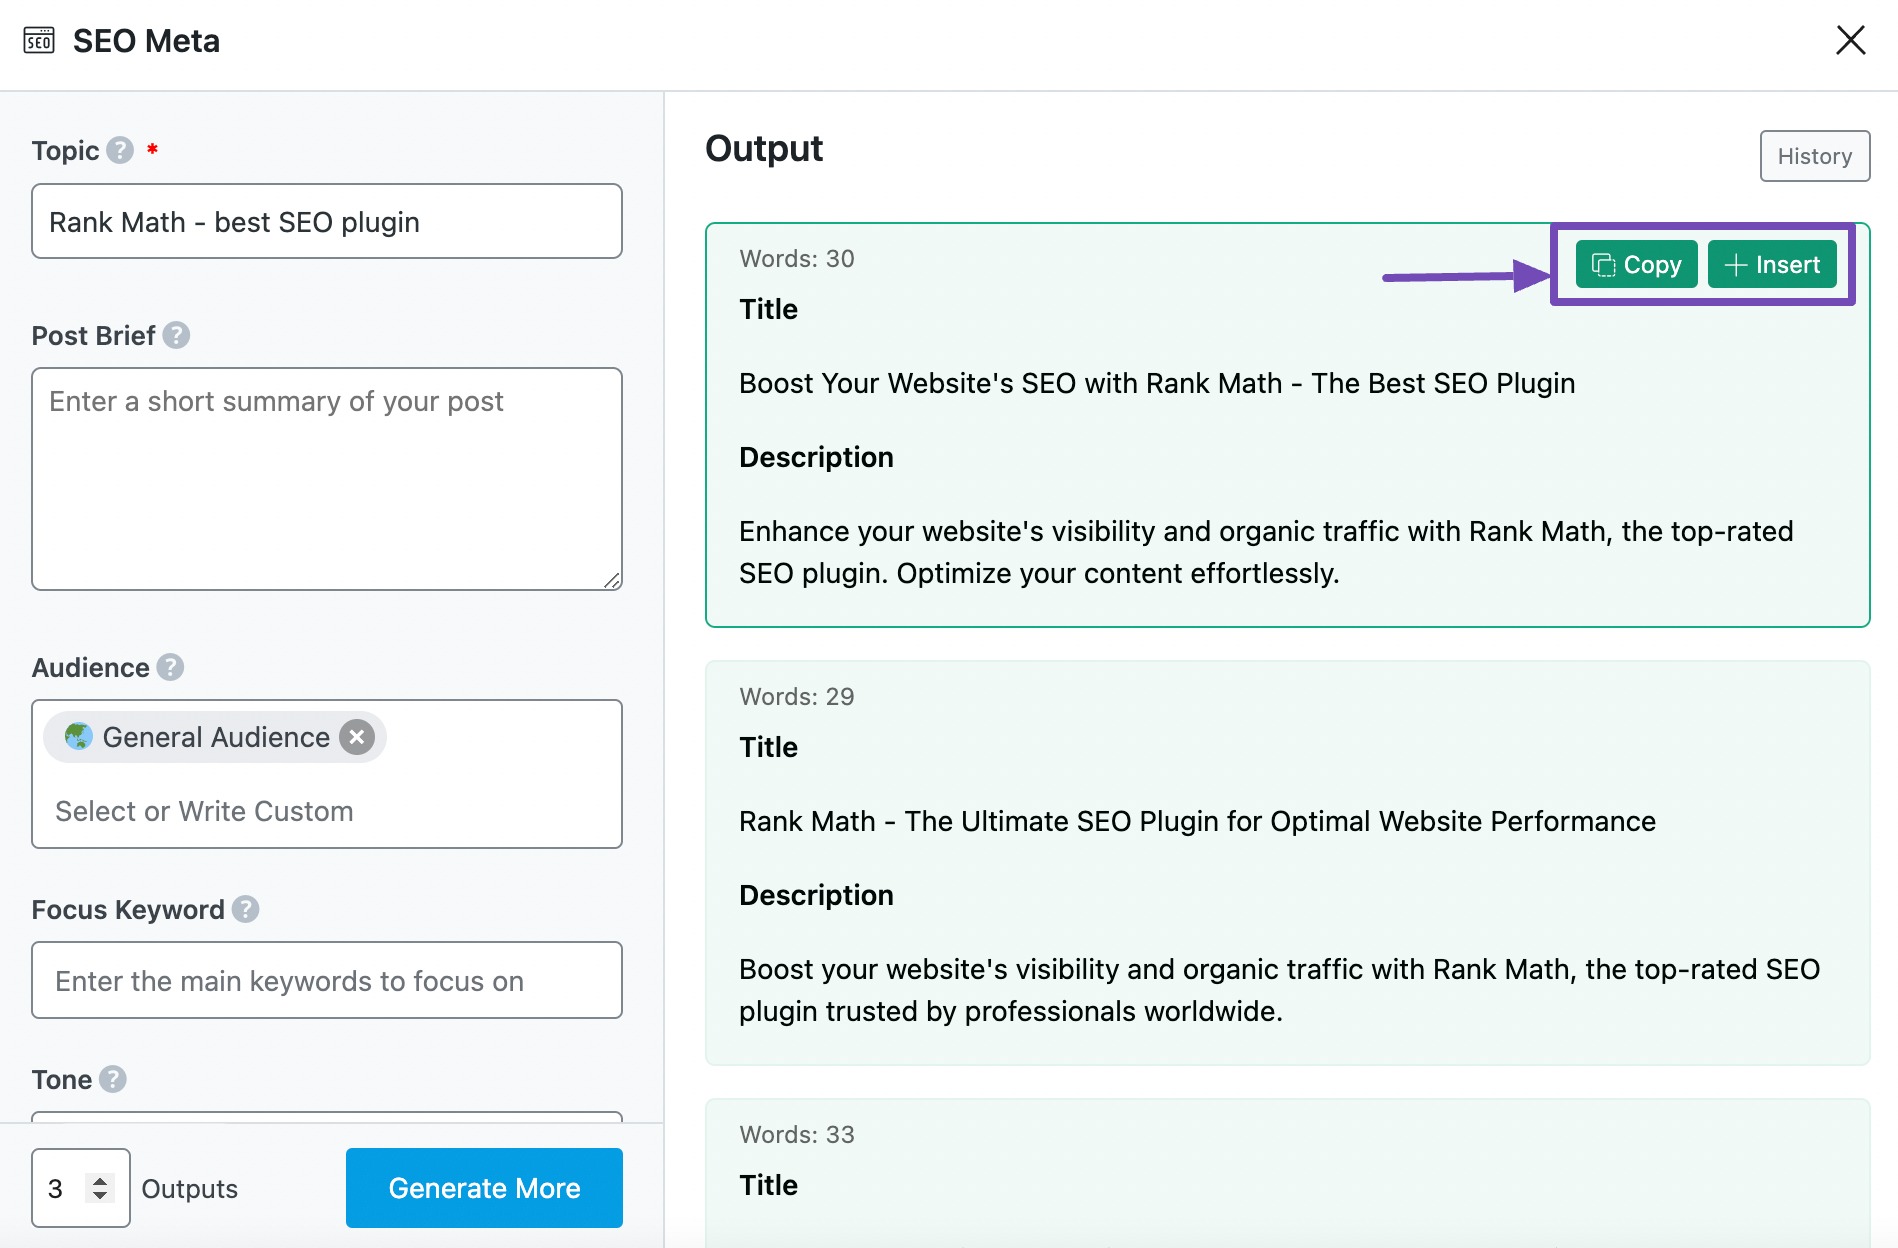1898x1248 pixels.
Task: Increase the number of Outputs
Action: (x=100, y=1180)
